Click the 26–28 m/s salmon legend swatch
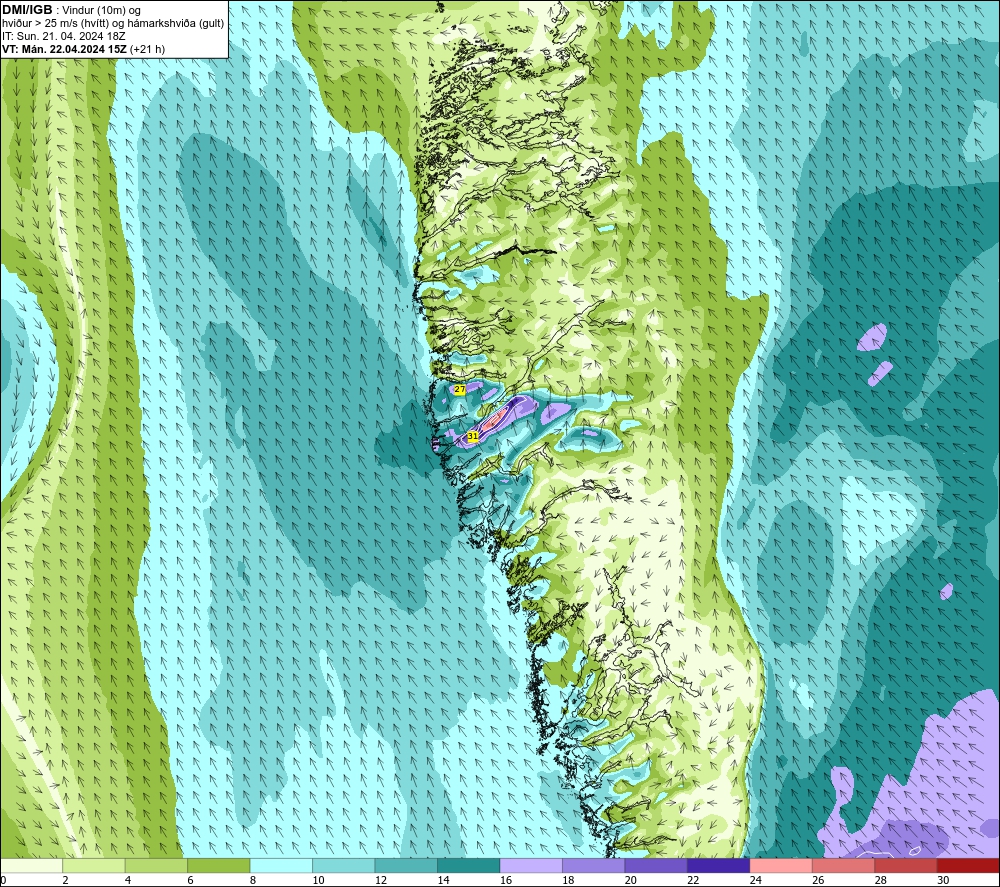 [x=844, y=865]
